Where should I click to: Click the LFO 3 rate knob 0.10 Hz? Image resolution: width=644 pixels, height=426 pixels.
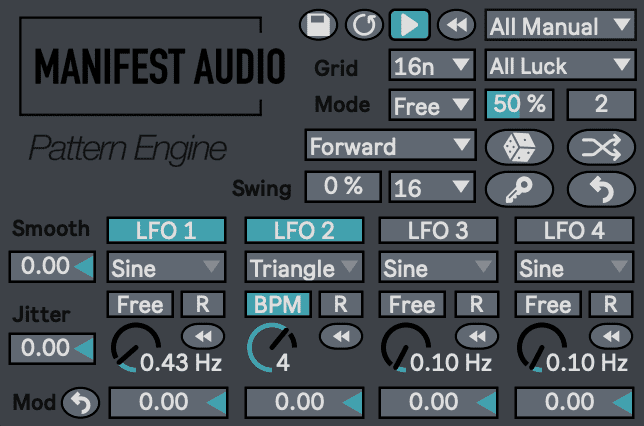click(406, 348)
